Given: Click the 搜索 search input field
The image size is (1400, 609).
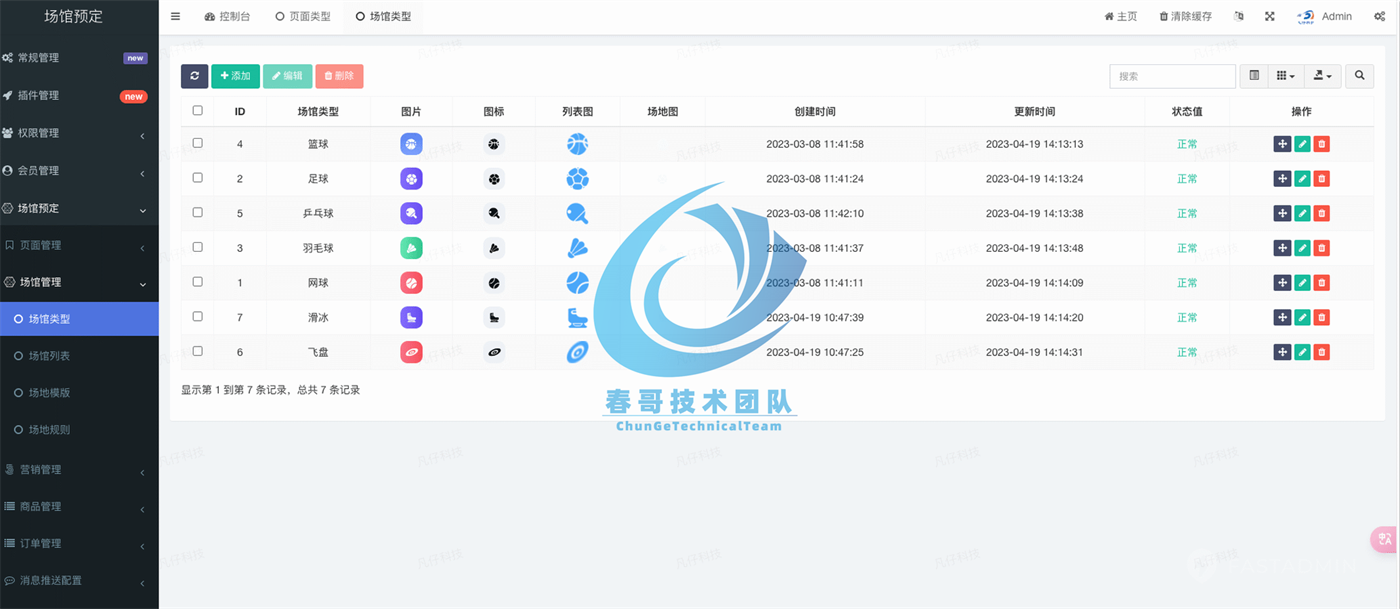Looking at the screenshot, I should (1172, 76).
